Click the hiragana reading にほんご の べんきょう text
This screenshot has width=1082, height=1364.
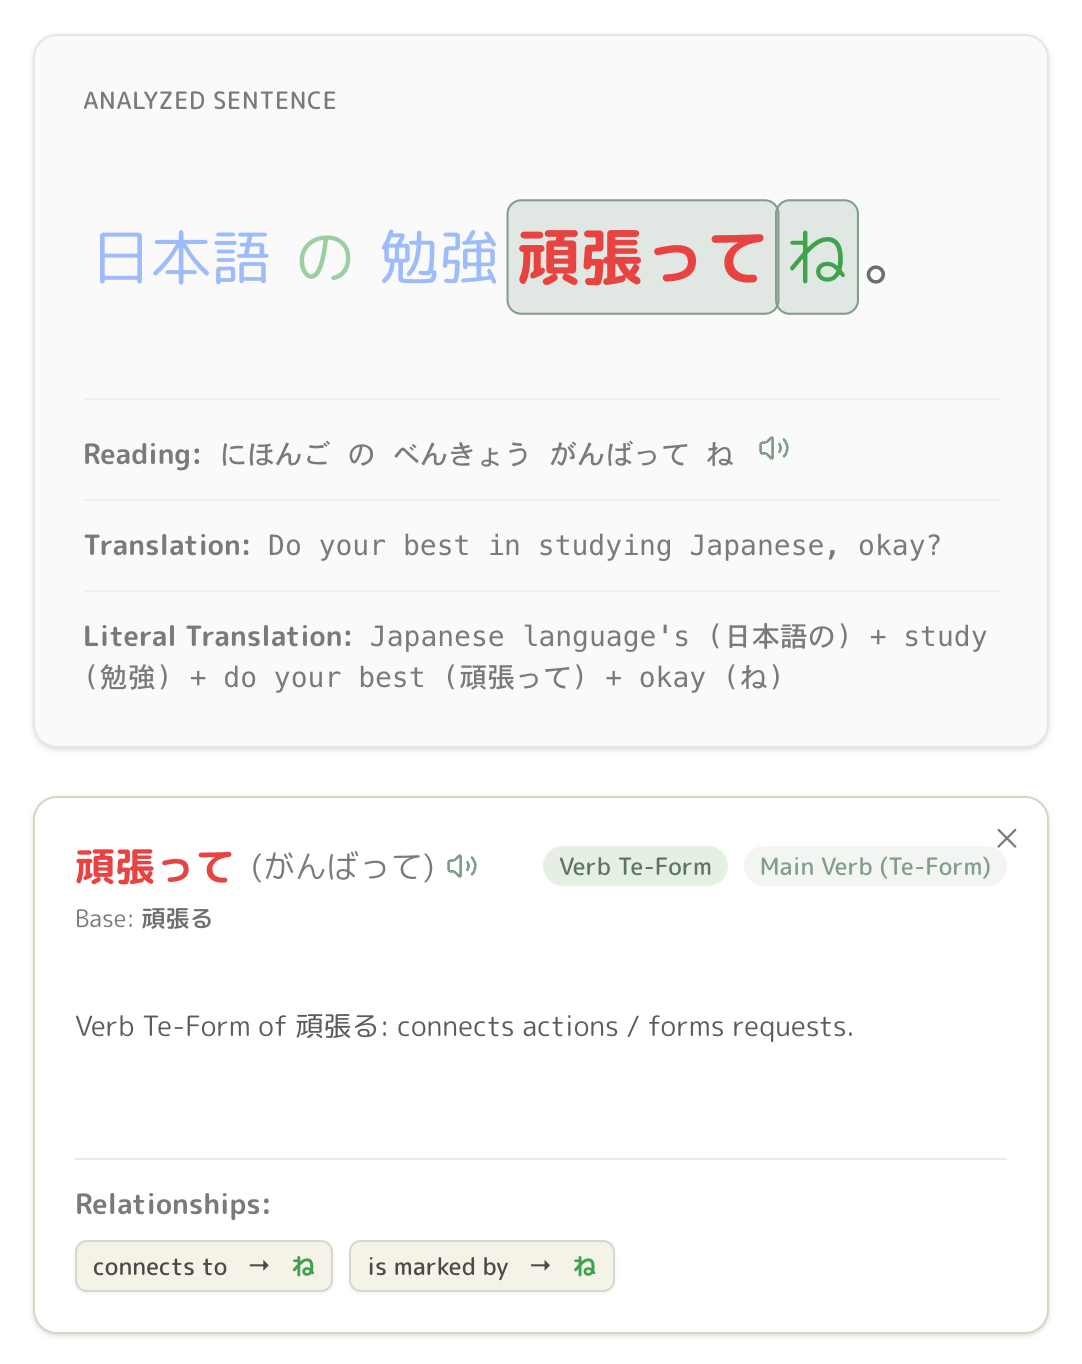pyautogui.click(x=375, y=454)
